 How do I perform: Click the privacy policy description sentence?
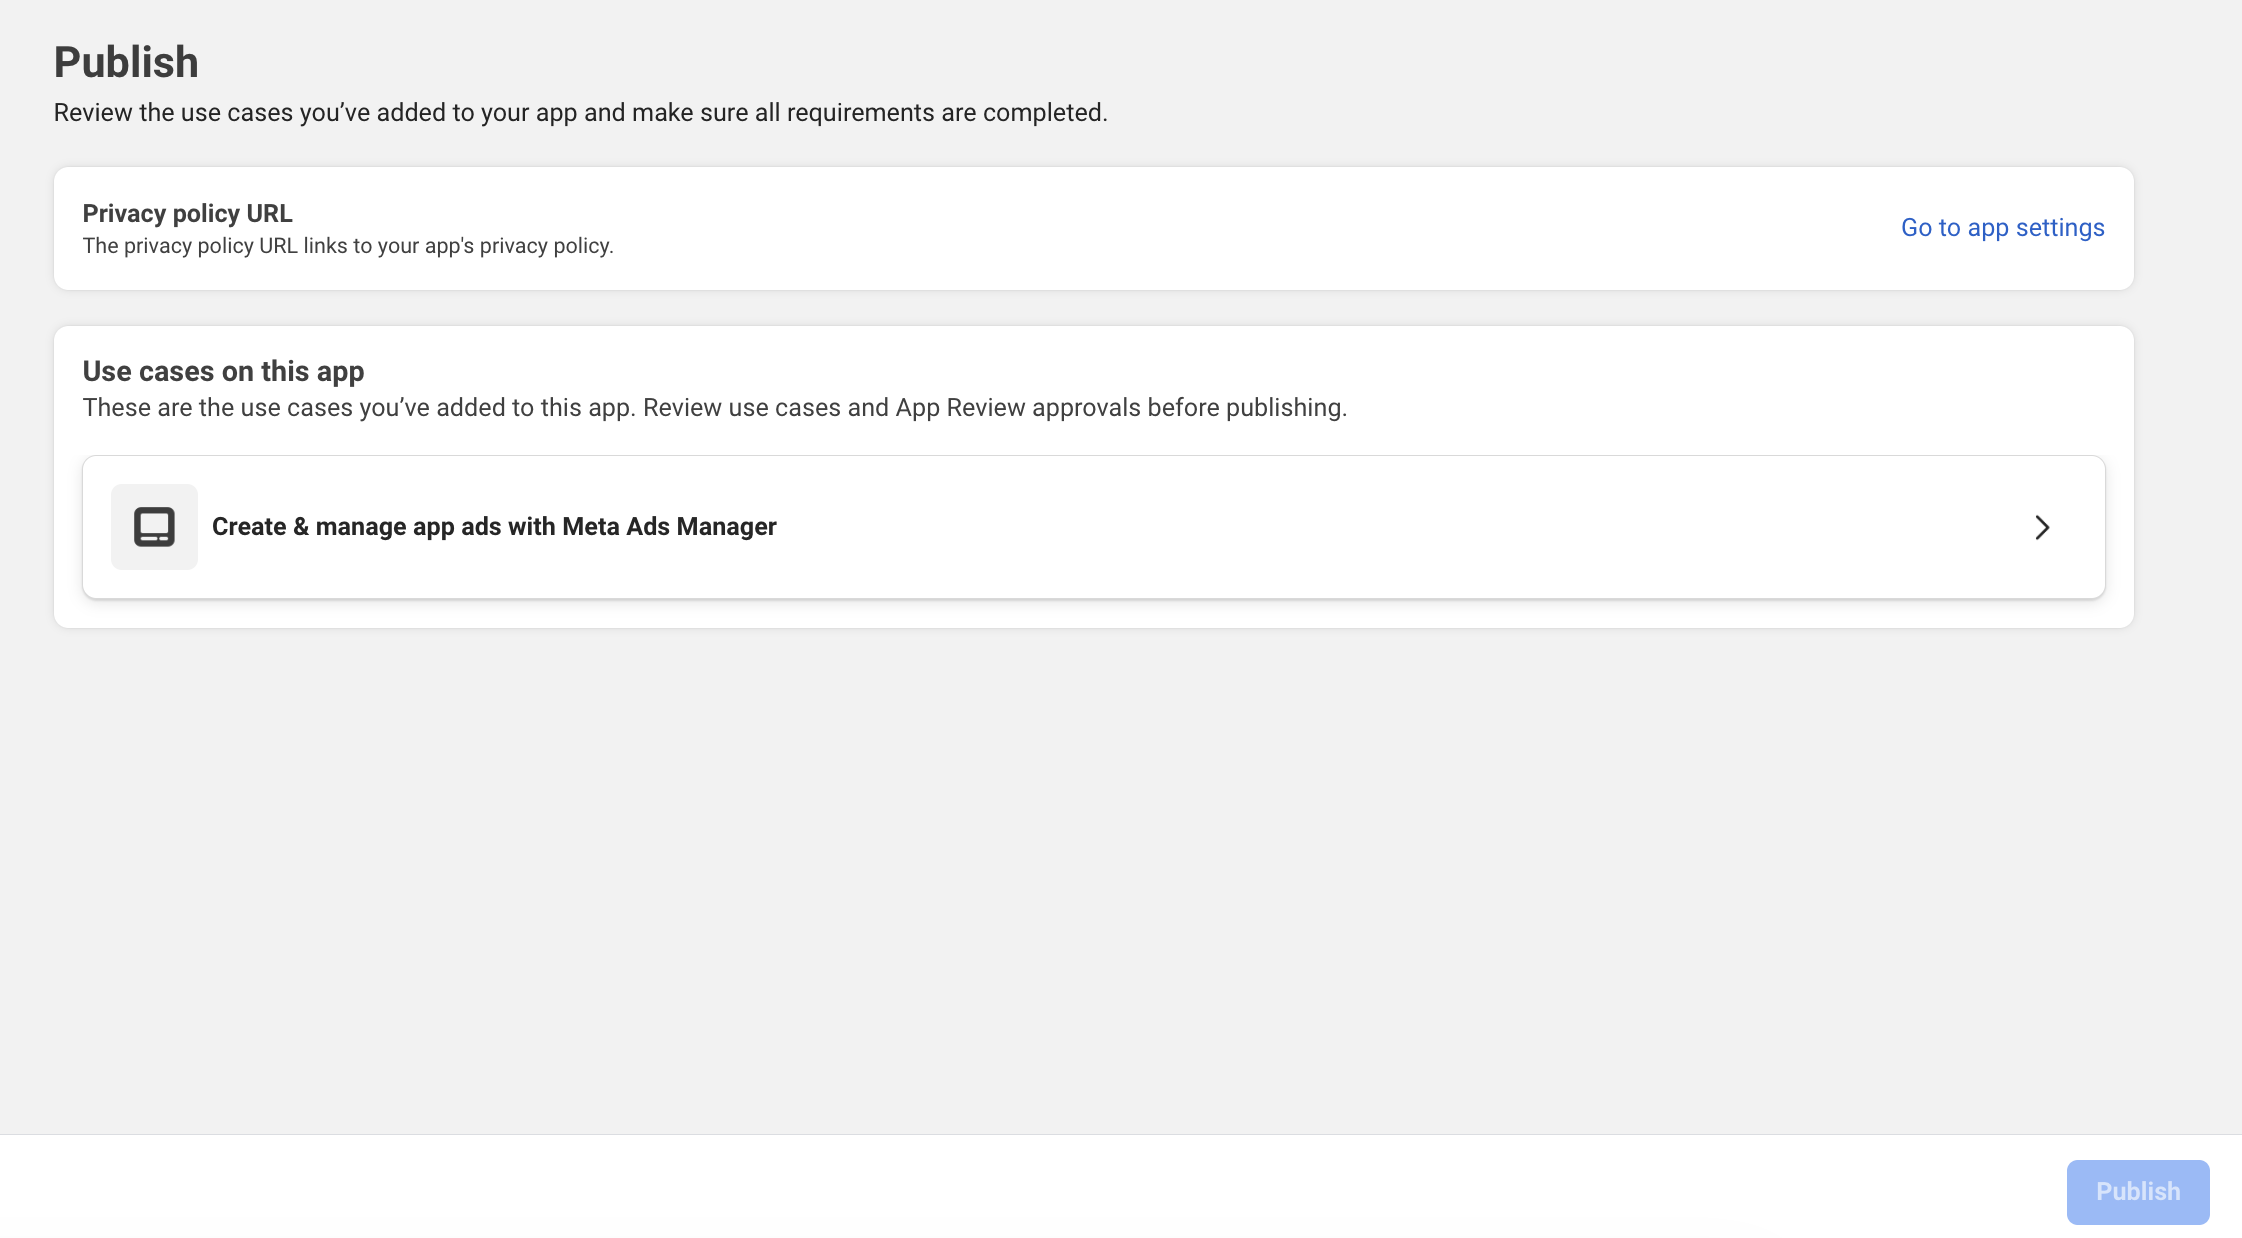tap(347, 246)
